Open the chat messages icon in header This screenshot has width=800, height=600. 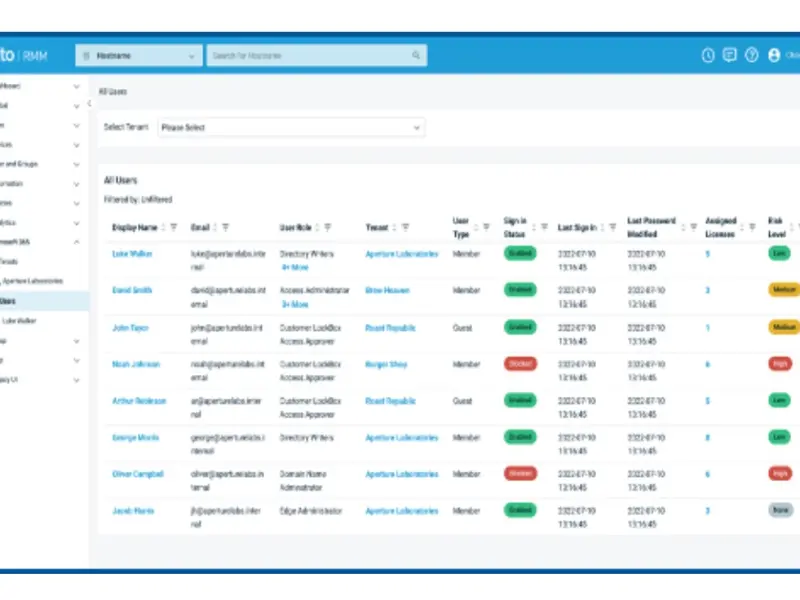(x=730, y=56)
